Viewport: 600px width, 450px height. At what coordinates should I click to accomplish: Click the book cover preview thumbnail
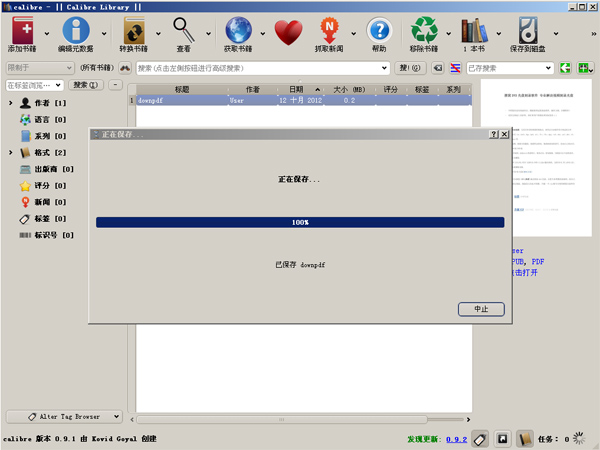(536, 158)
